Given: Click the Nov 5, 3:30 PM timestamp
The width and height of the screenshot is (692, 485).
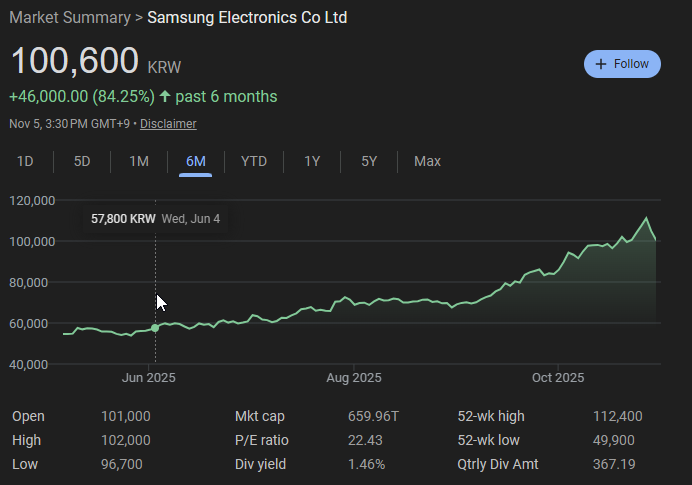Looking at the screenshot, I should [70, 124].
